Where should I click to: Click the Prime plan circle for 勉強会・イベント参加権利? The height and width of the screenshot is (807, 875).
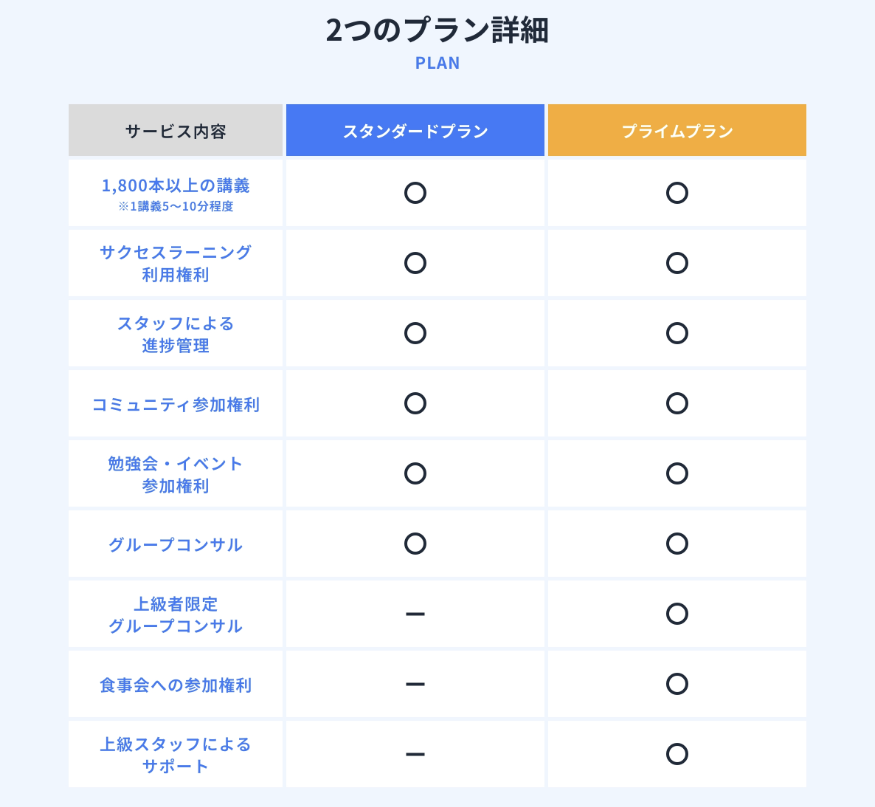[x=677, y=473]
